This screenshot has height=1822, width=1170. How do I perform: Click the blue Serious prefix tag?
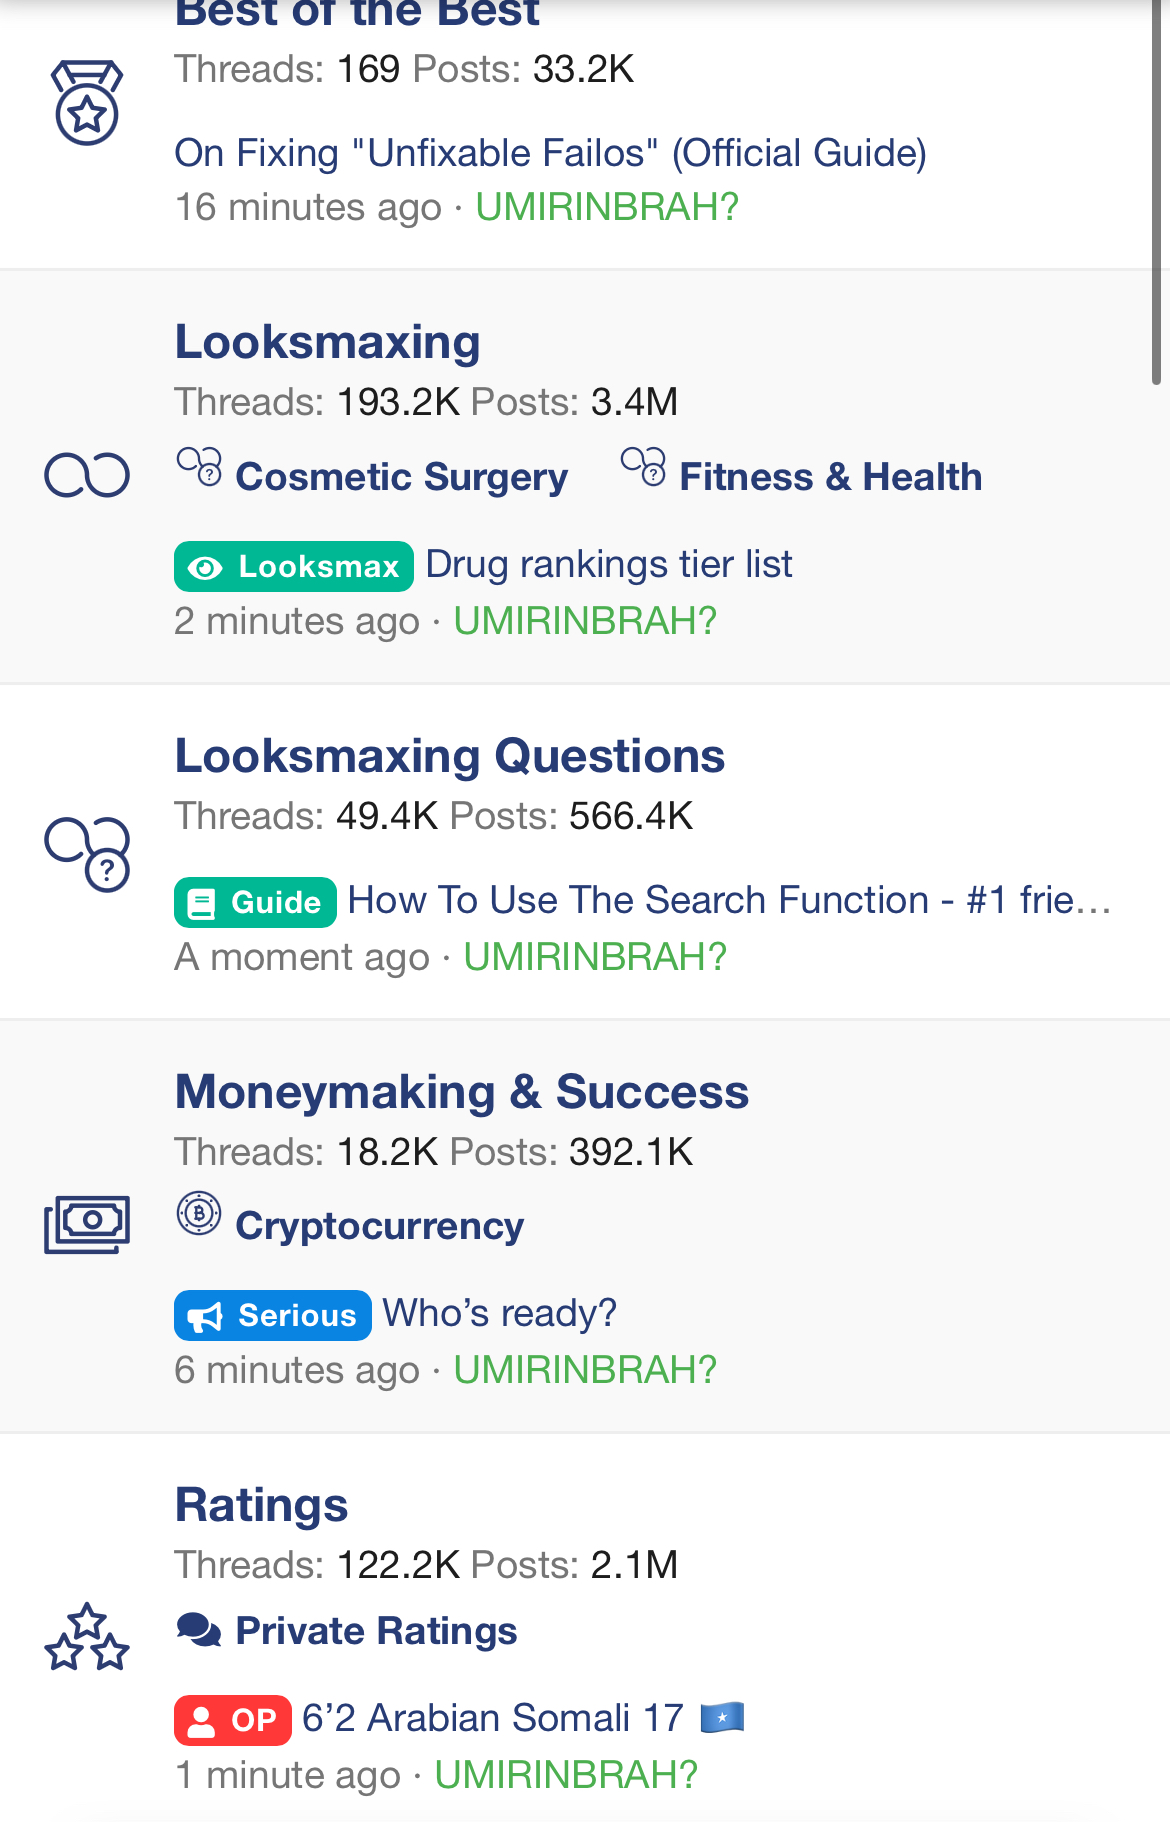pos(273,1315)
